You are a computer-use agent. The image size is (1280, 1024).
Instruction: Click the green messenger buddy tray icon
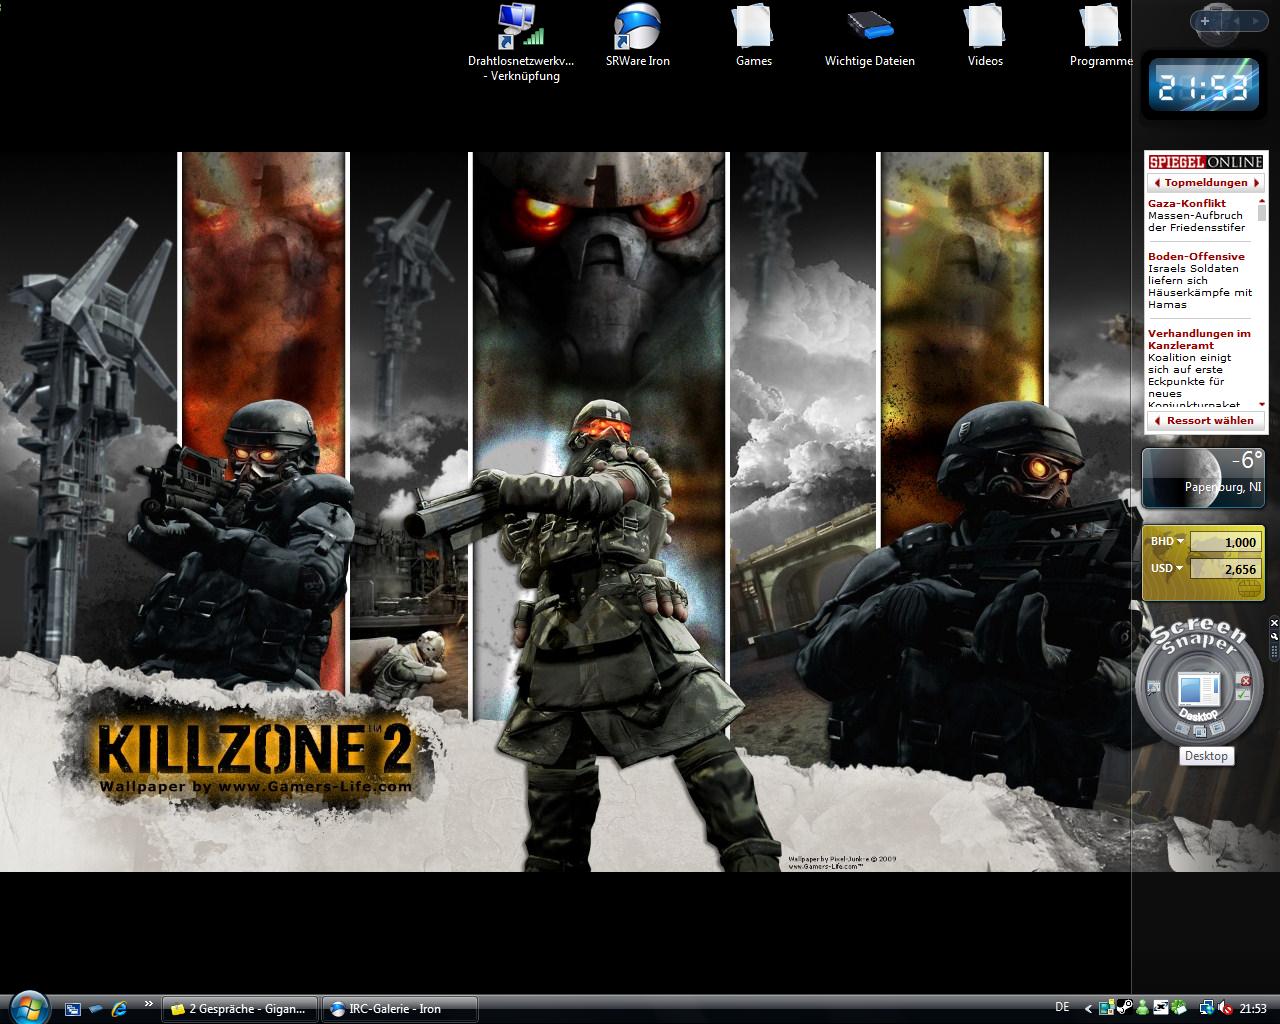[1141, 1008]
